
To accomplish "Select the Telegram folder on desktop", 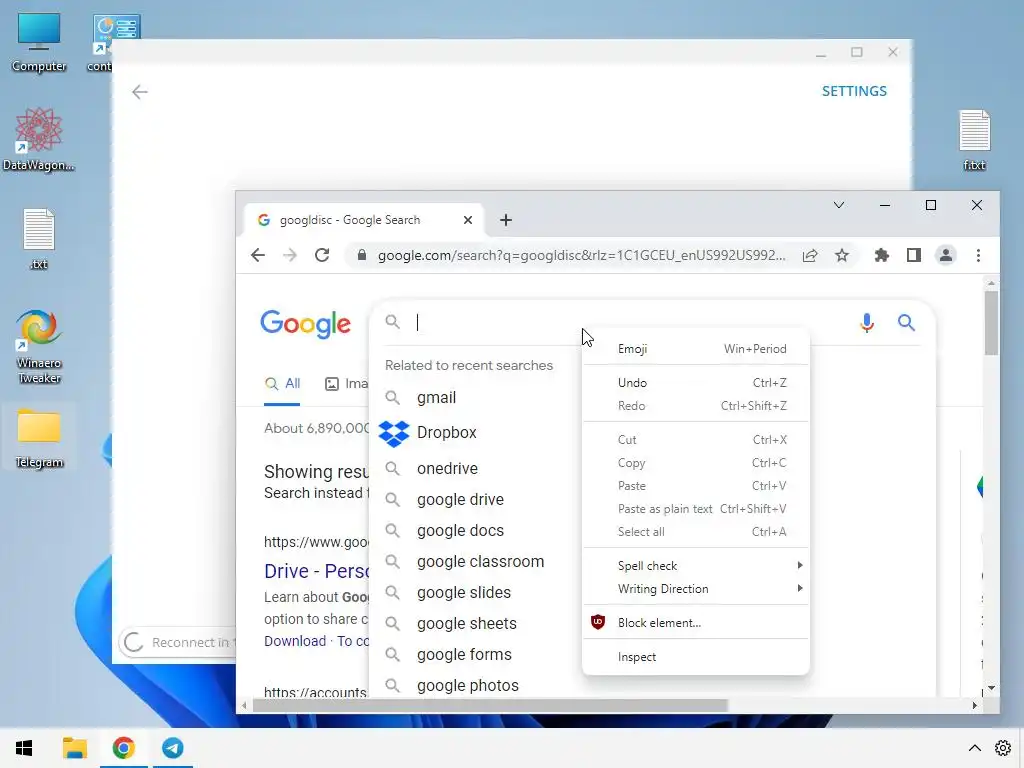I will (39, 438).
